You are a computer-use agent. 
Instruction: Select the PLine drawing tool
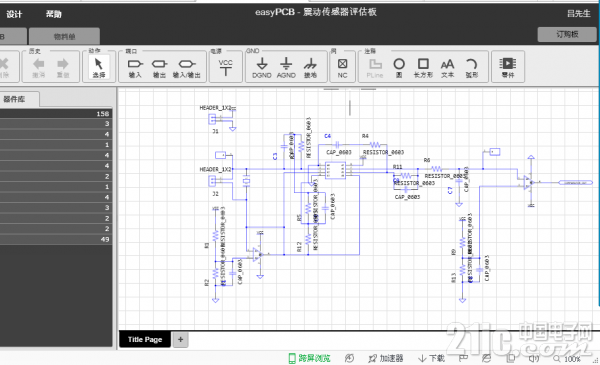[375, 68]
